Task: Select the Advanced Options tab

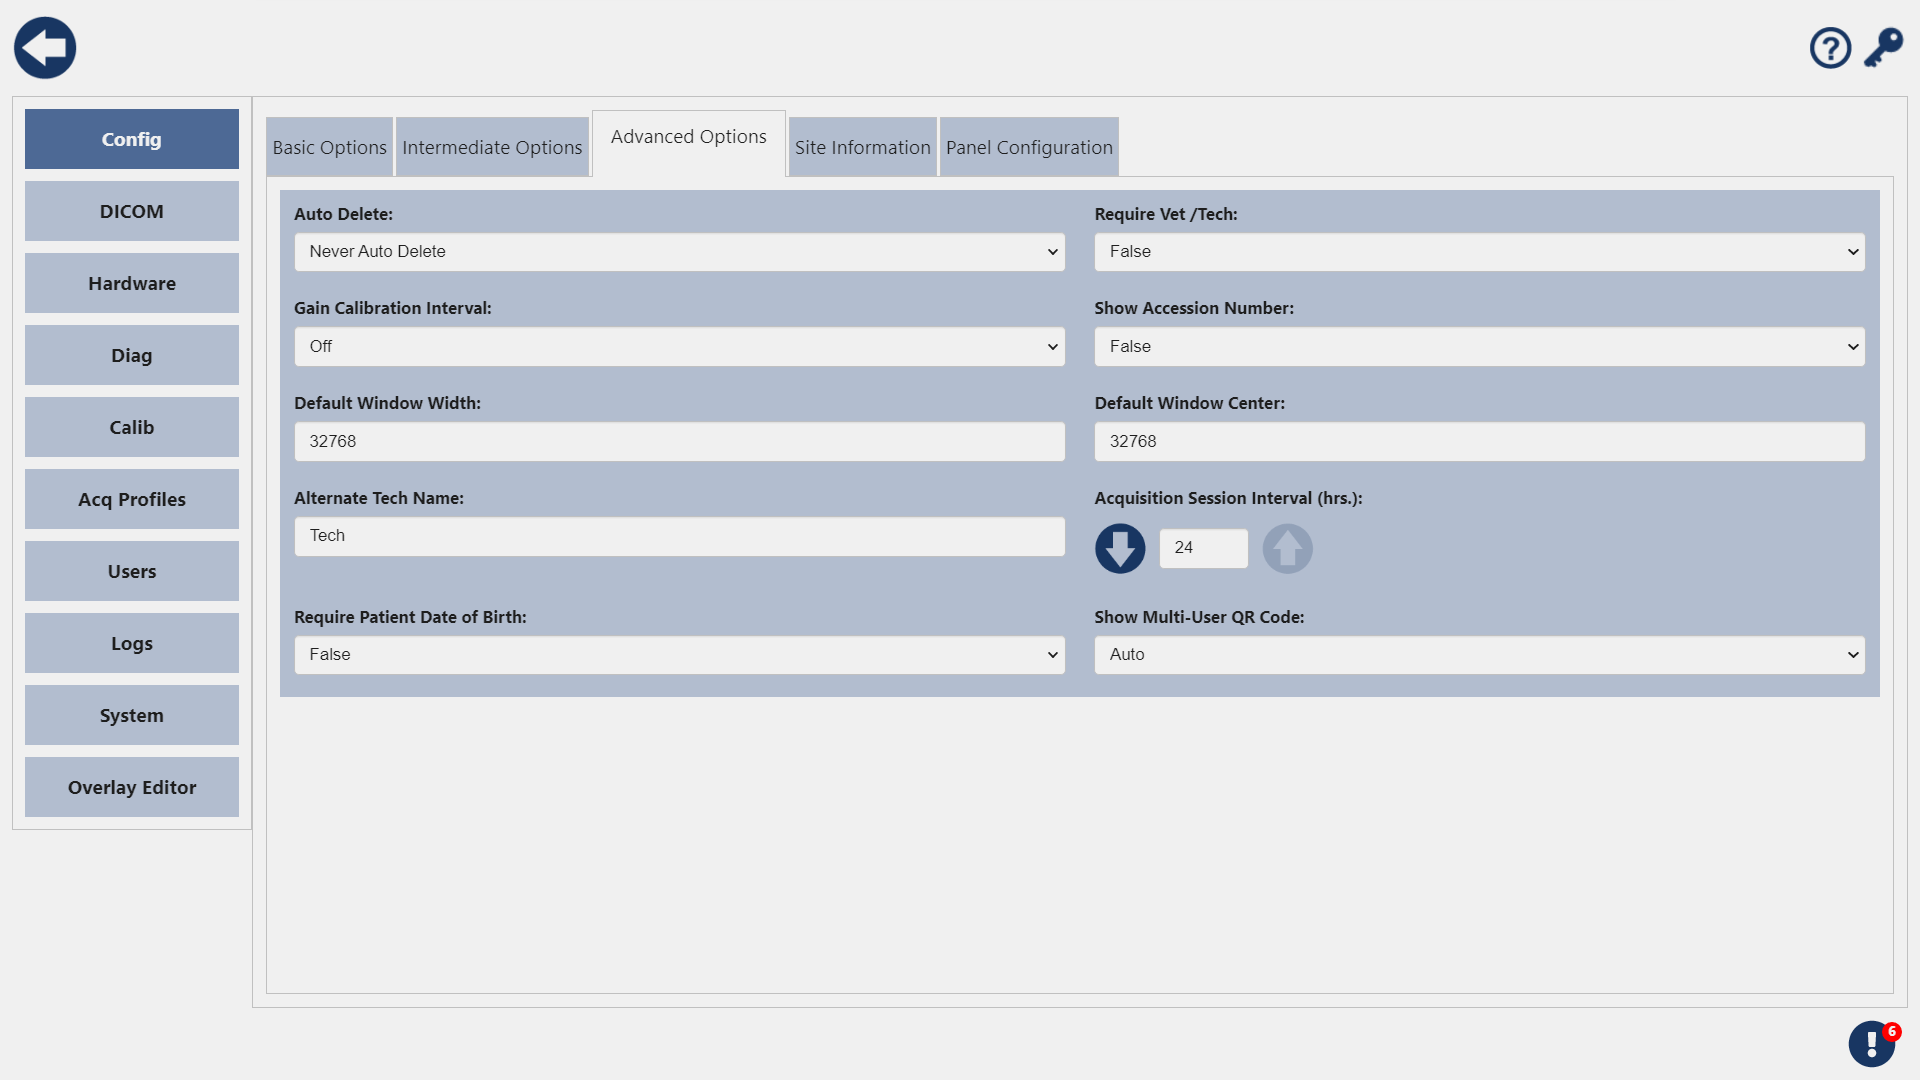Action: (x=689, y=143)
